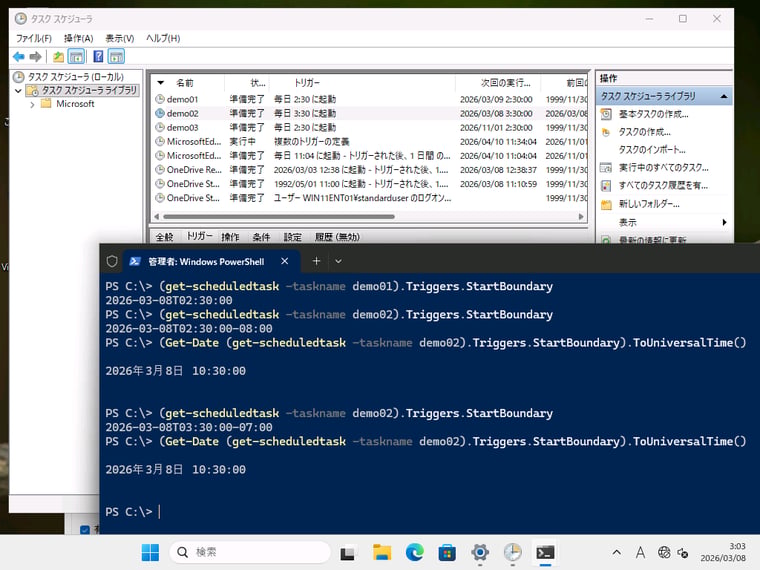This screenshot has width=760, height=570.
Task: Click the Up one level folder toolbar icon
Action: (58, 57)
